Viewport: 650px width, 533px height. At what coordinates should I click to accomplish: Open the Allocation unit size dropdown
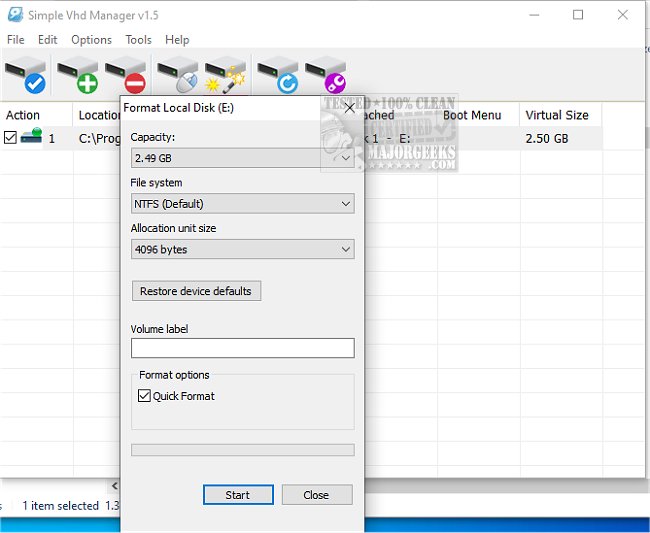click(243, 249)
